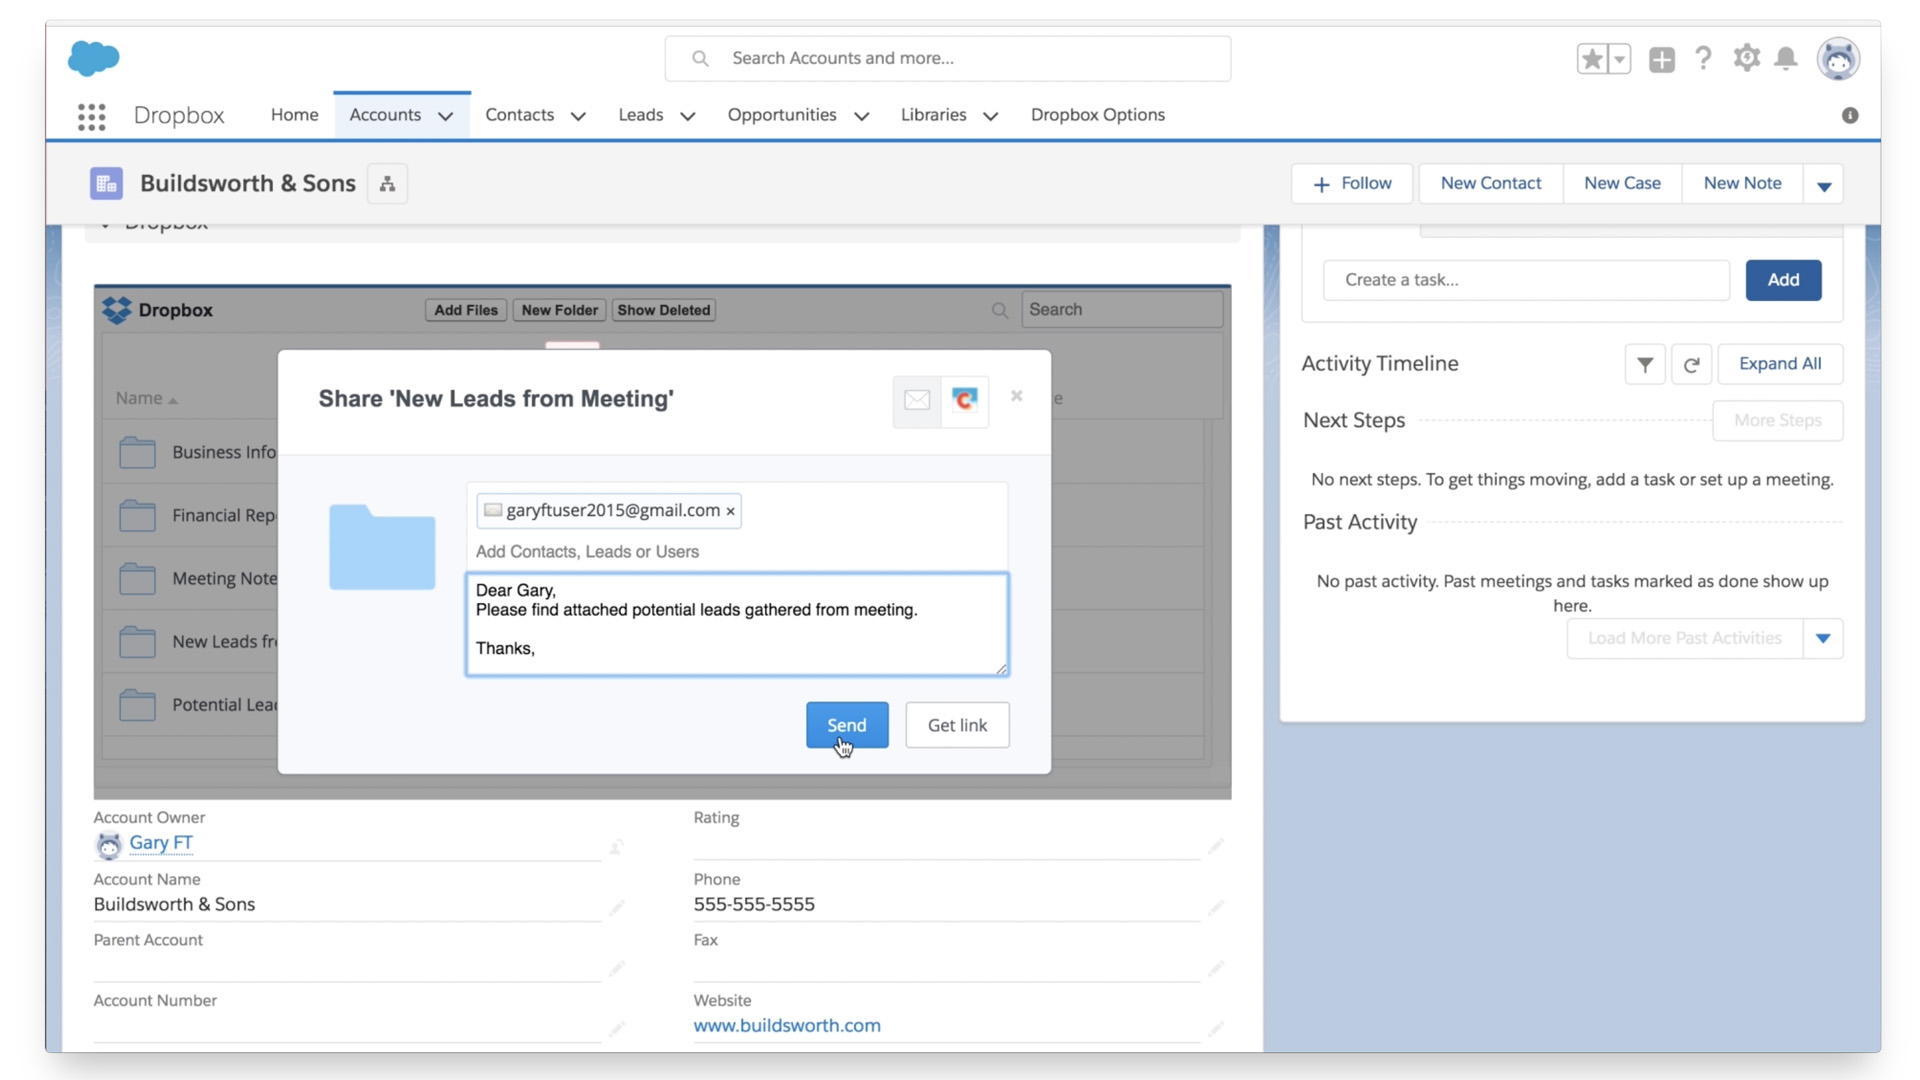Click the New Note button
This screenshot has height=1080, width=1920.
coord(1742,184)
